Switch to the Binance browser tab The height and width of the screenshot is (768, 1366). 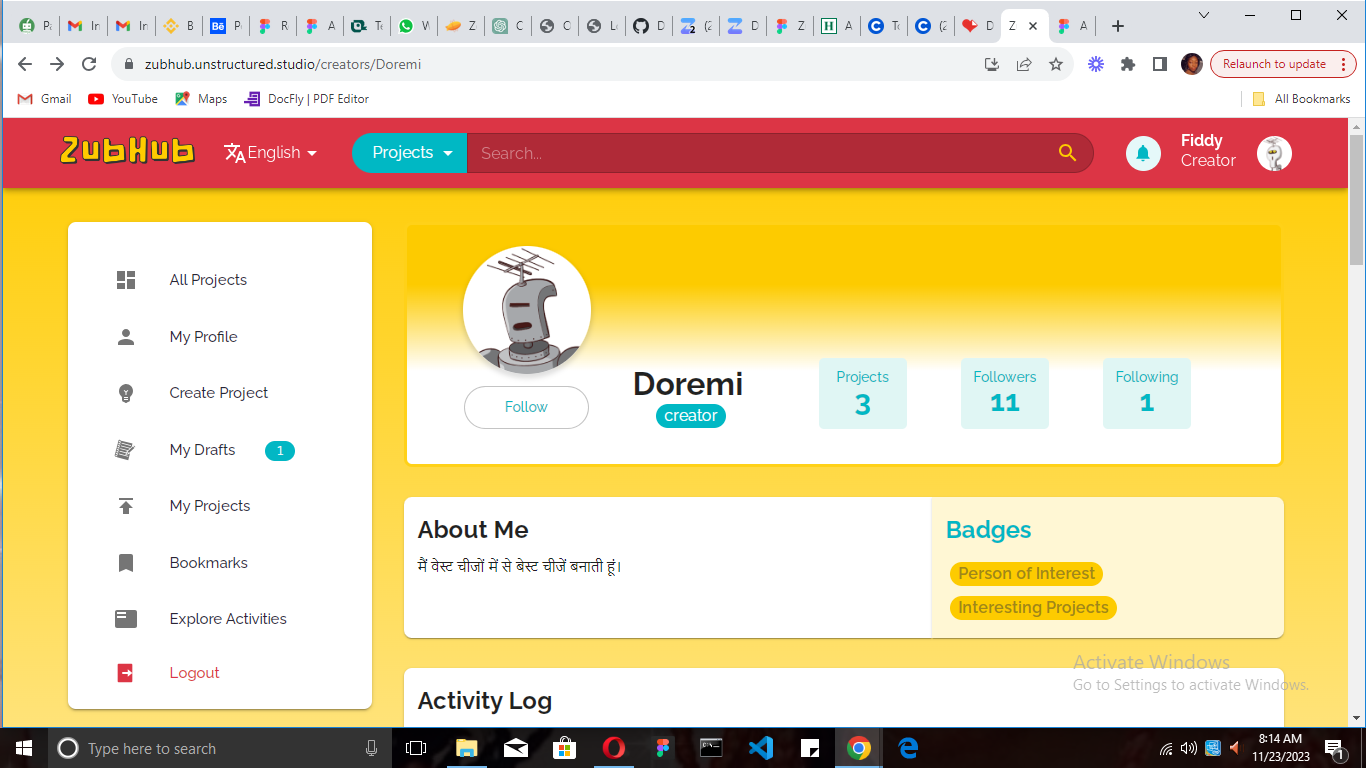[177, 27]
